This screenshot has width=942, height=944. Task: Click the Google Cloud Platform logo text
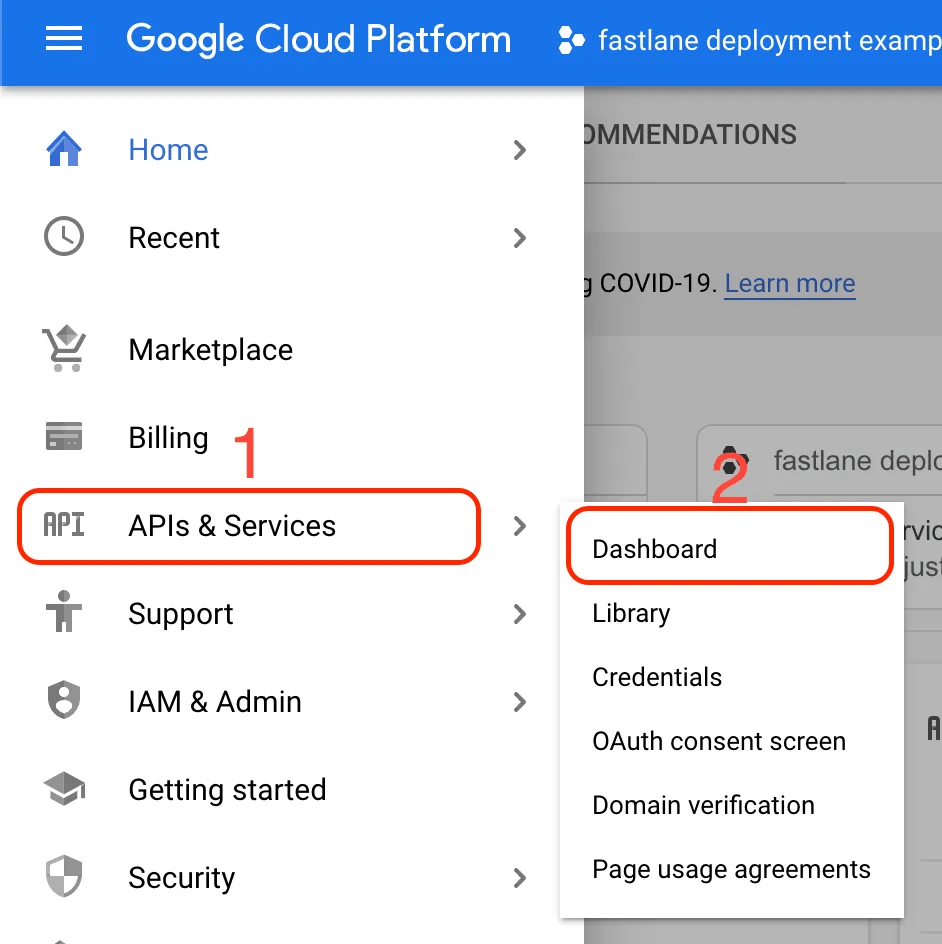(318, 40)
